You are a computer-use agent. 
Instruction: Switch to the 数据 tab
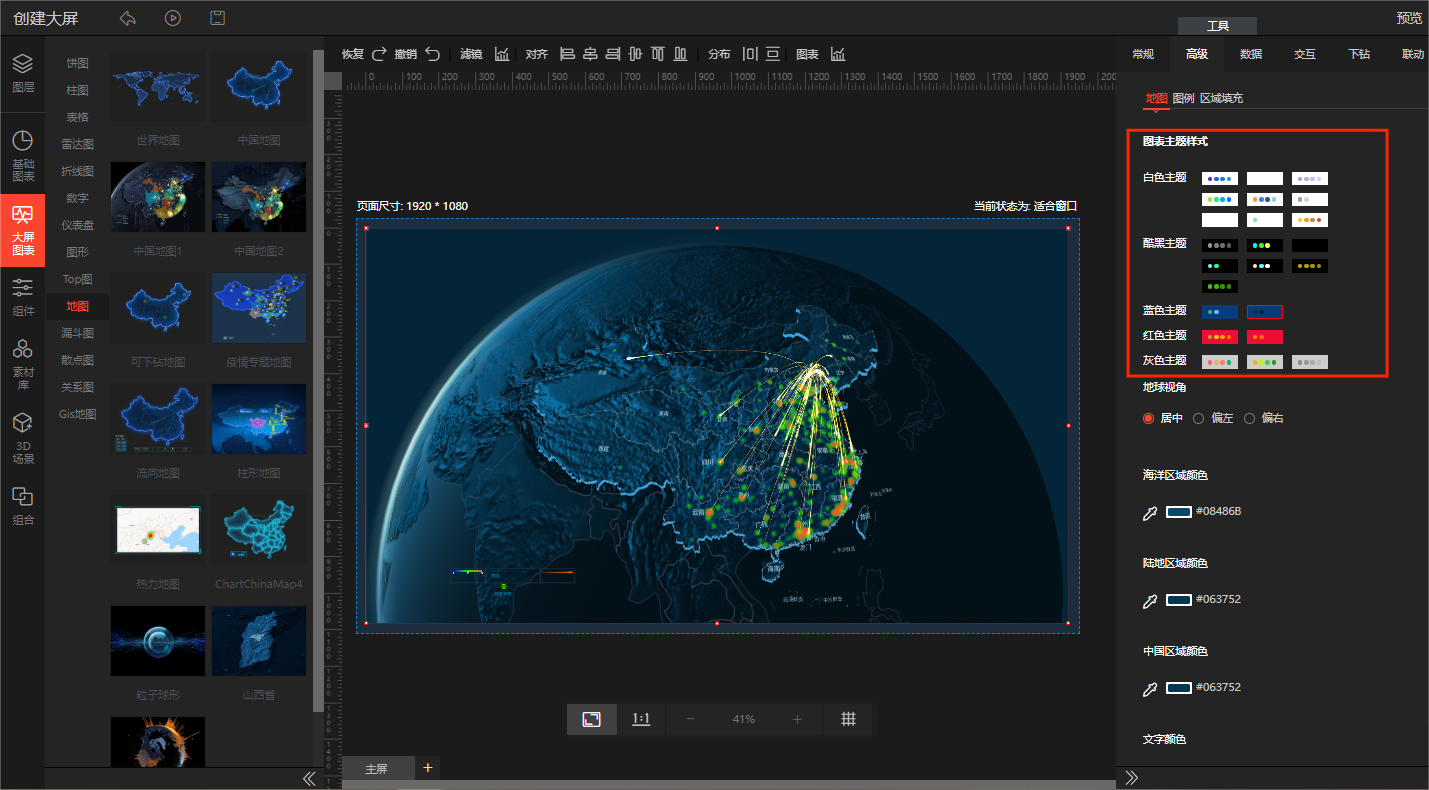pos(1250,54)
